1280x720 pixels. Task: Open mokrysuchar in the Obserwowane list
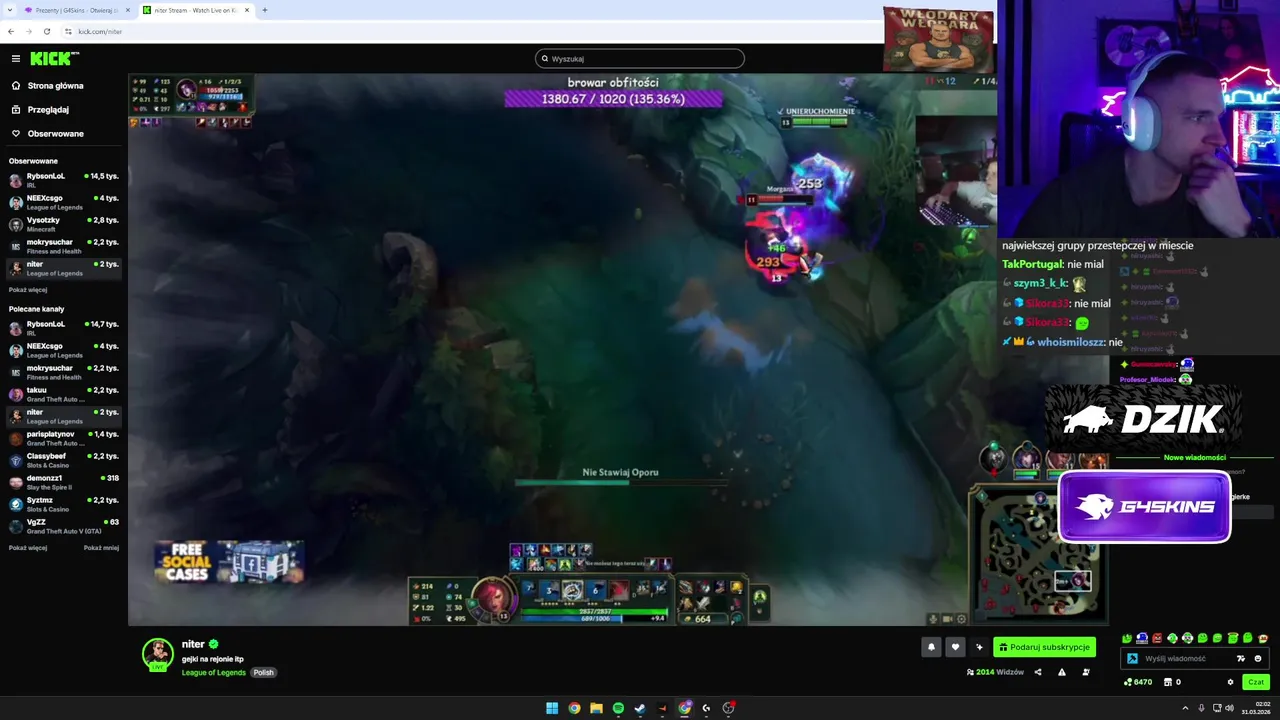[x=64, y=246]
